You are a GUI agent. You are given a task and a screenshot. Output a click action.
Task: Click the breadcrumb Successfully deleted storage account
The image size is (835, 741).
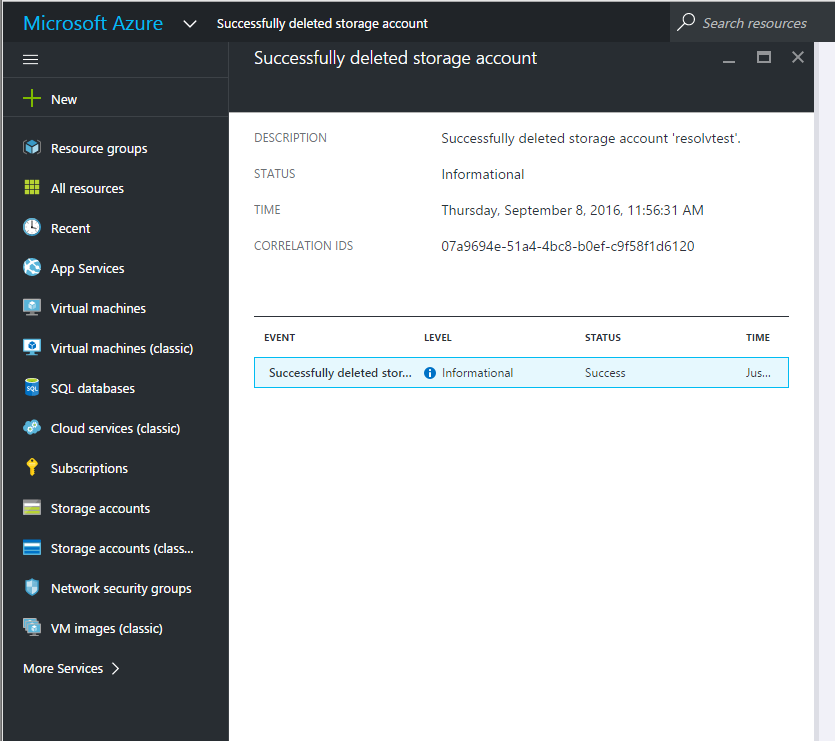click(322, 24)
